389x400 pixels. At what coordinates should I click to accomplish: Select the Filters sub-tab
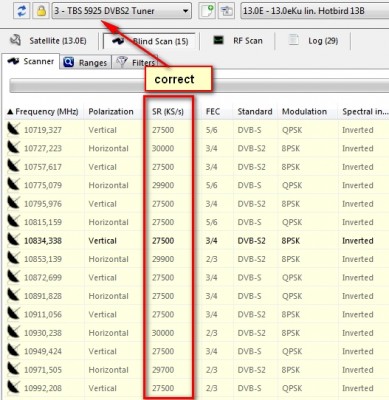coord(135,62)
